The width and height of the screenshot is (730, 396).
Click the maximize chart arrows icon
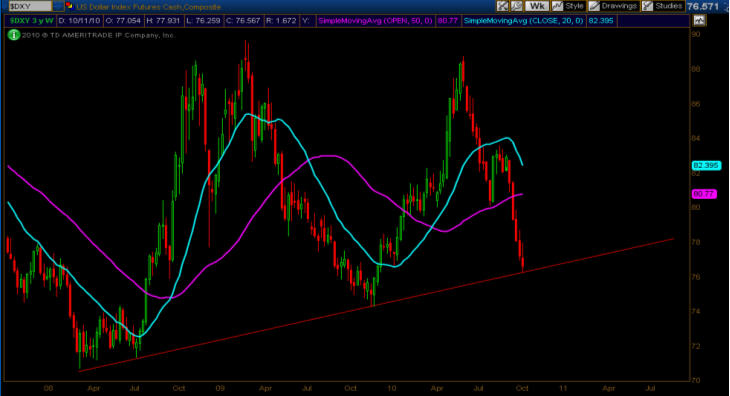(502, 6)
